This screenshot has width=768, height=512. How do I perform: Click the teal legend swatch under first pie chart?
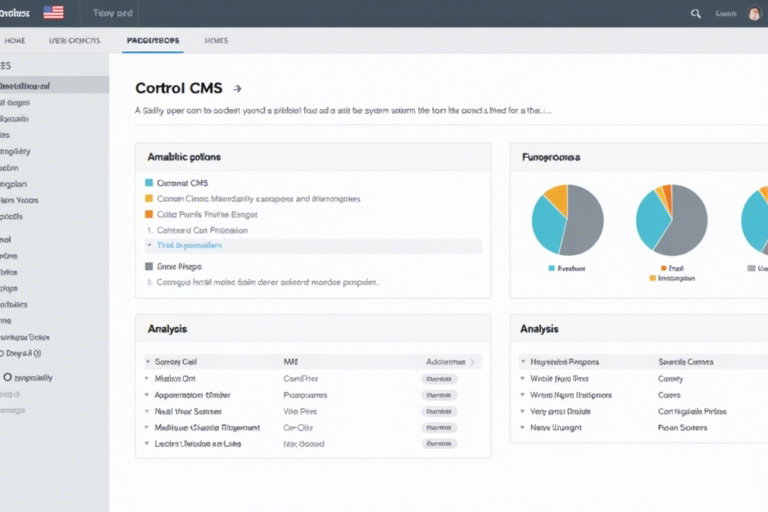(551, 268)
